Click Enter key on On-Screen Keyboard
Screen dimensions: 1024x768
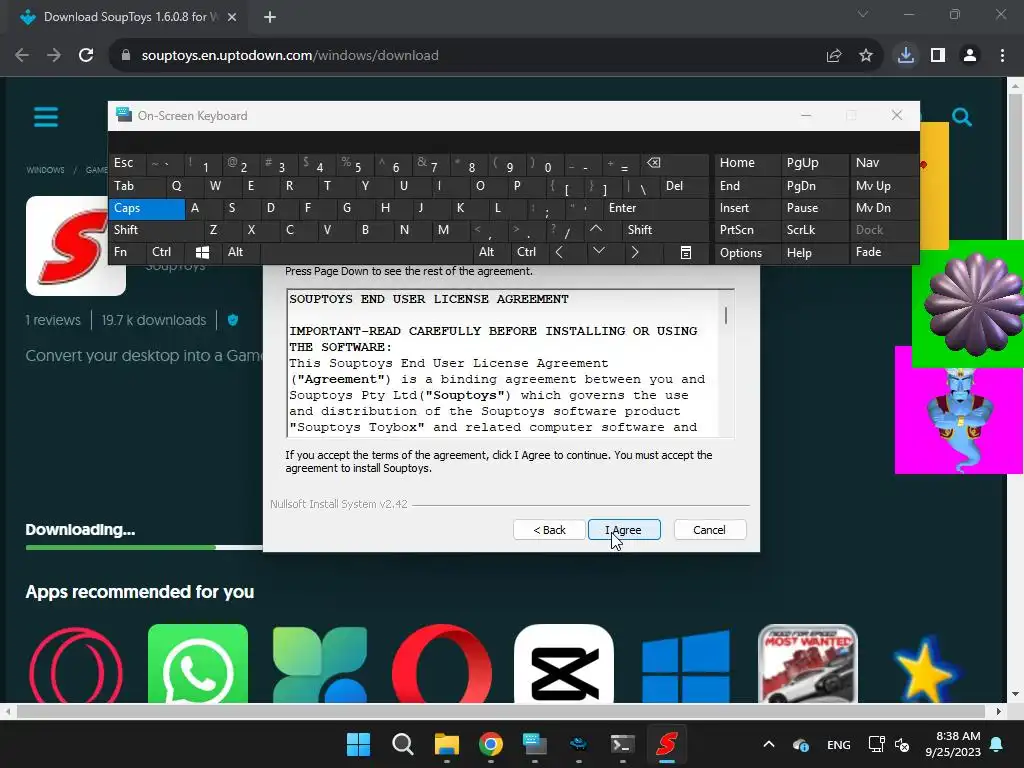point(656,208)
